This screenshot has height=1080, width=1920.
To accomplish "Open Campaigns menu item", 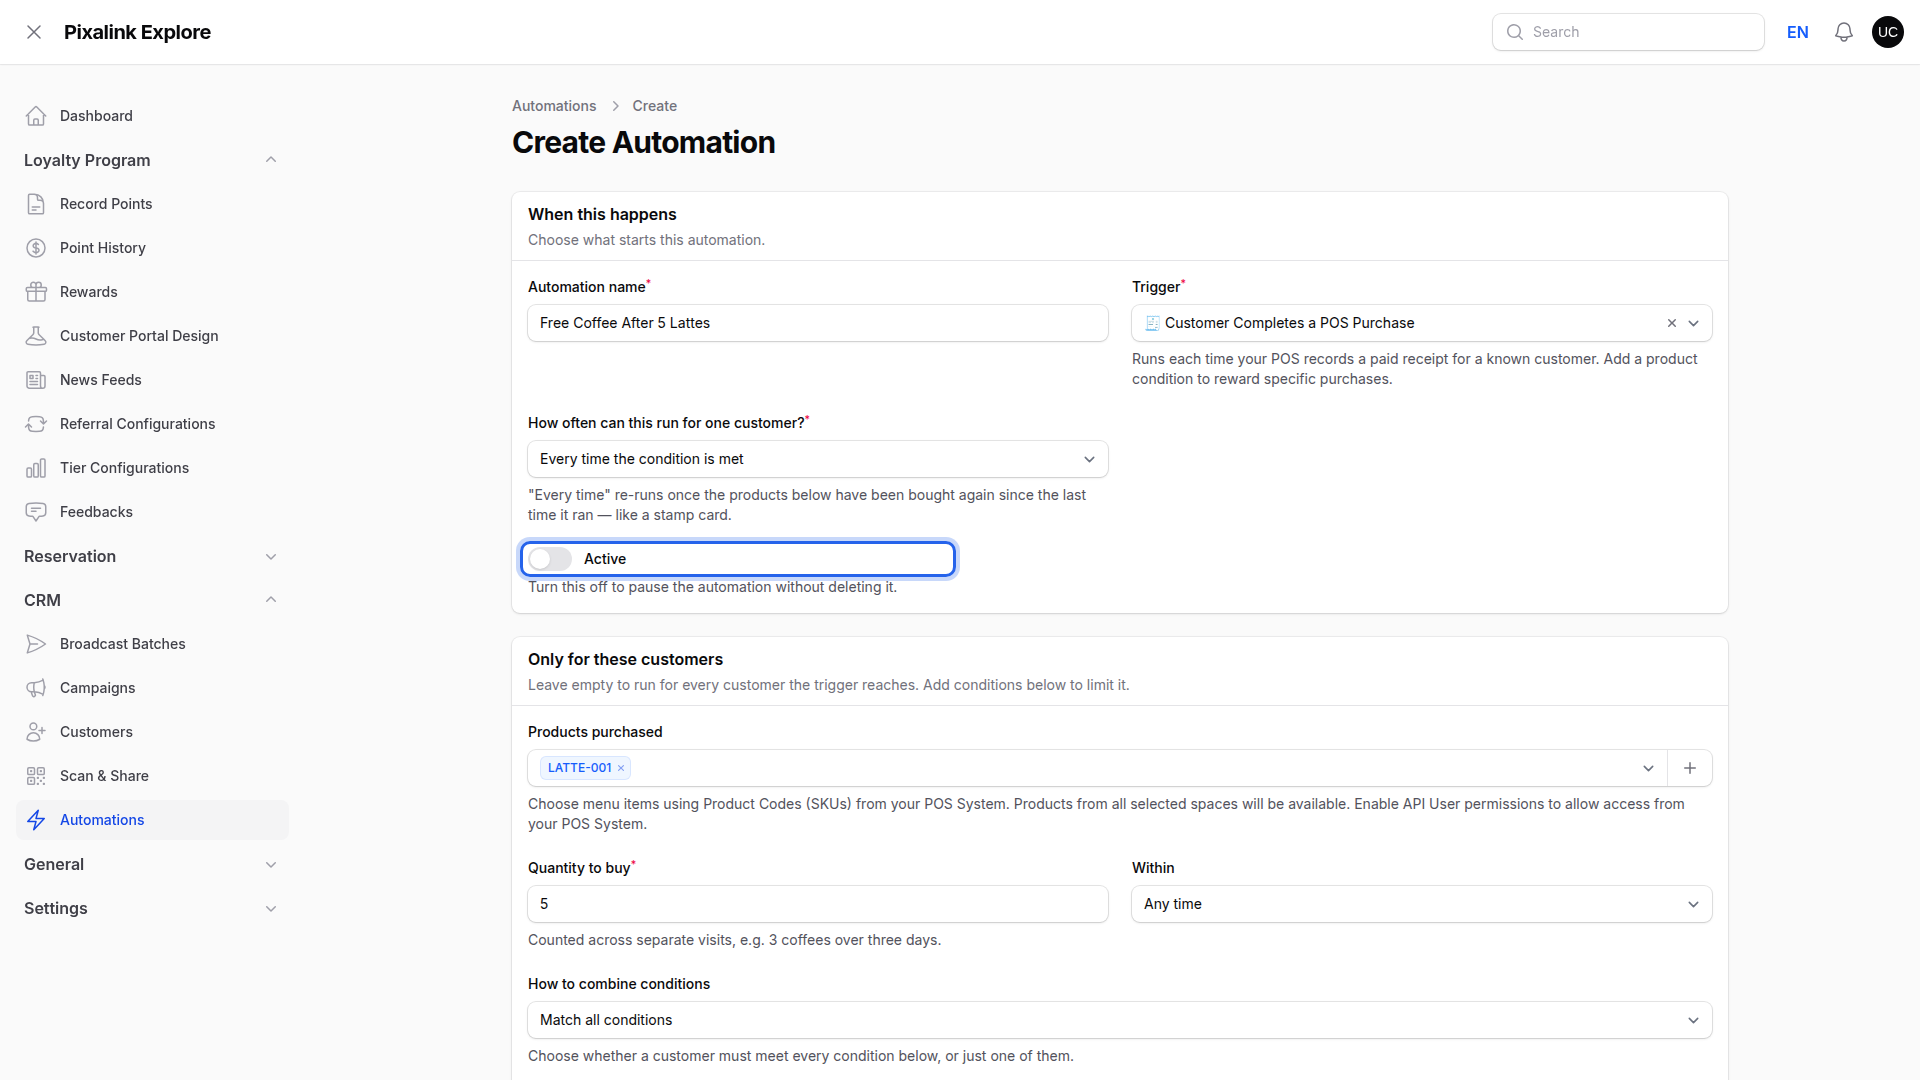I will (152, 688).
